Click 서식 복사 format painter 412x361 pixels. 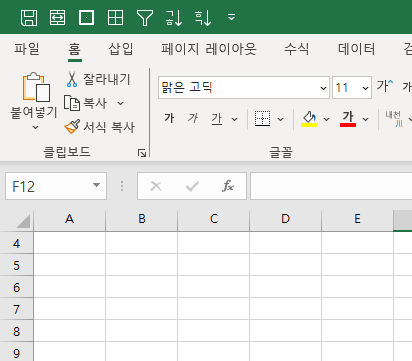click(100, 127)
